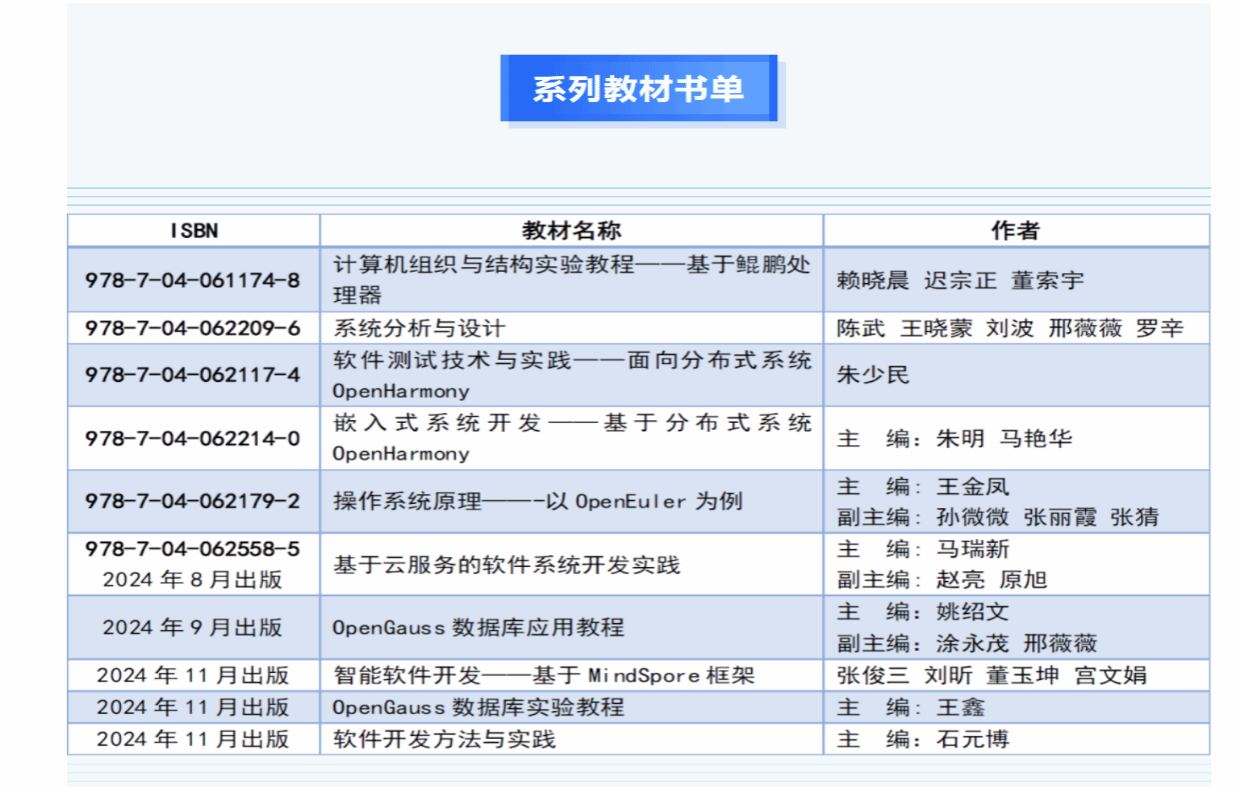Click ISBN 978-7-04-062558-5 cell
1240x787 pixels.
click(193, 549)
